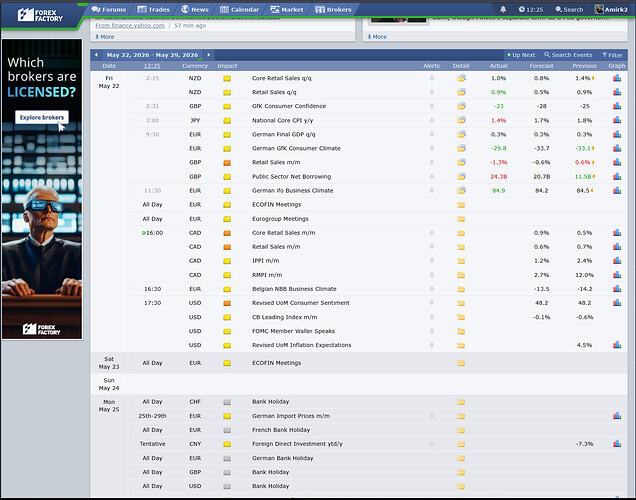Toggle alert bell for National Core CPI y/y
Screen dimensions: 636x500
click(x=432, y=120)
